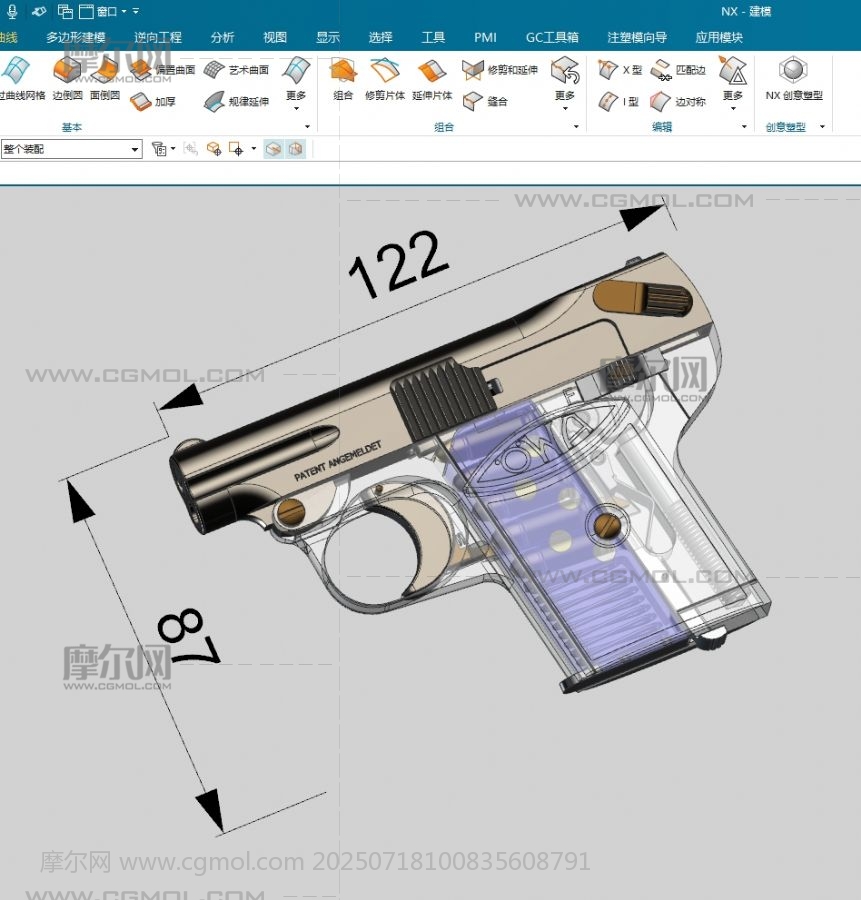Click the 边对称 edge symmetry tool

[x=678, y=102]
